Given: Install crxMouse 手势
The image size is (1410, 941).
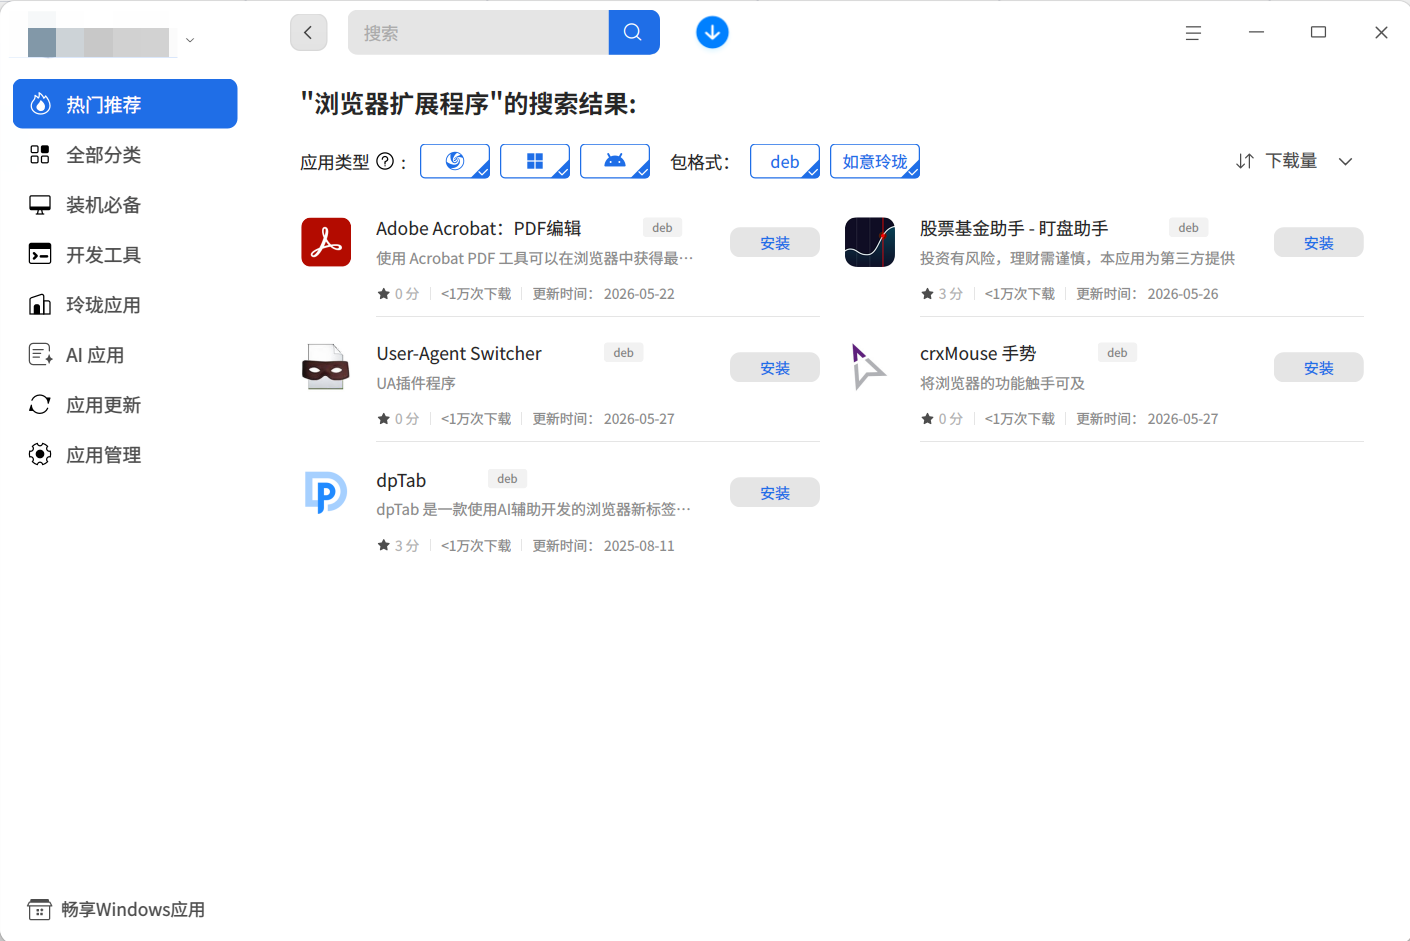Looking at the screenshot, I should pos(1319,367).
